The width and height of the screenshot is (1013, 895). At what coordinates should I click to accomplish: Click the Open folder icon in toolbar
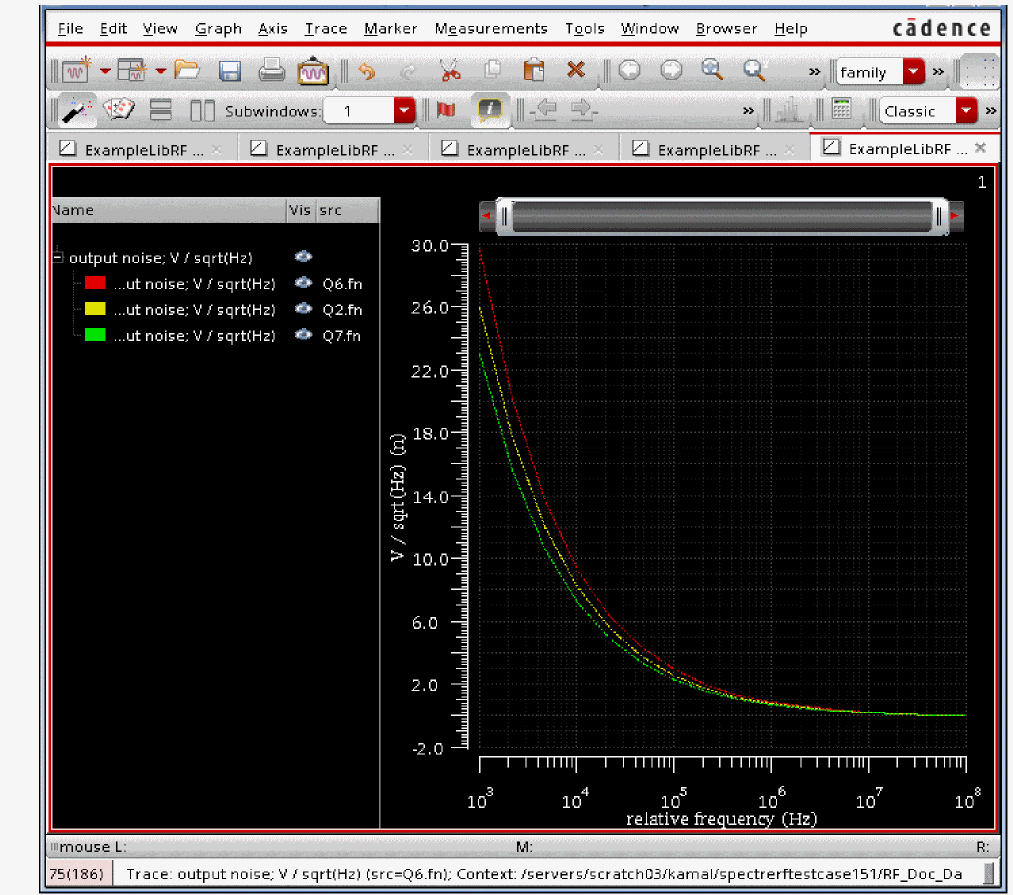187,71
